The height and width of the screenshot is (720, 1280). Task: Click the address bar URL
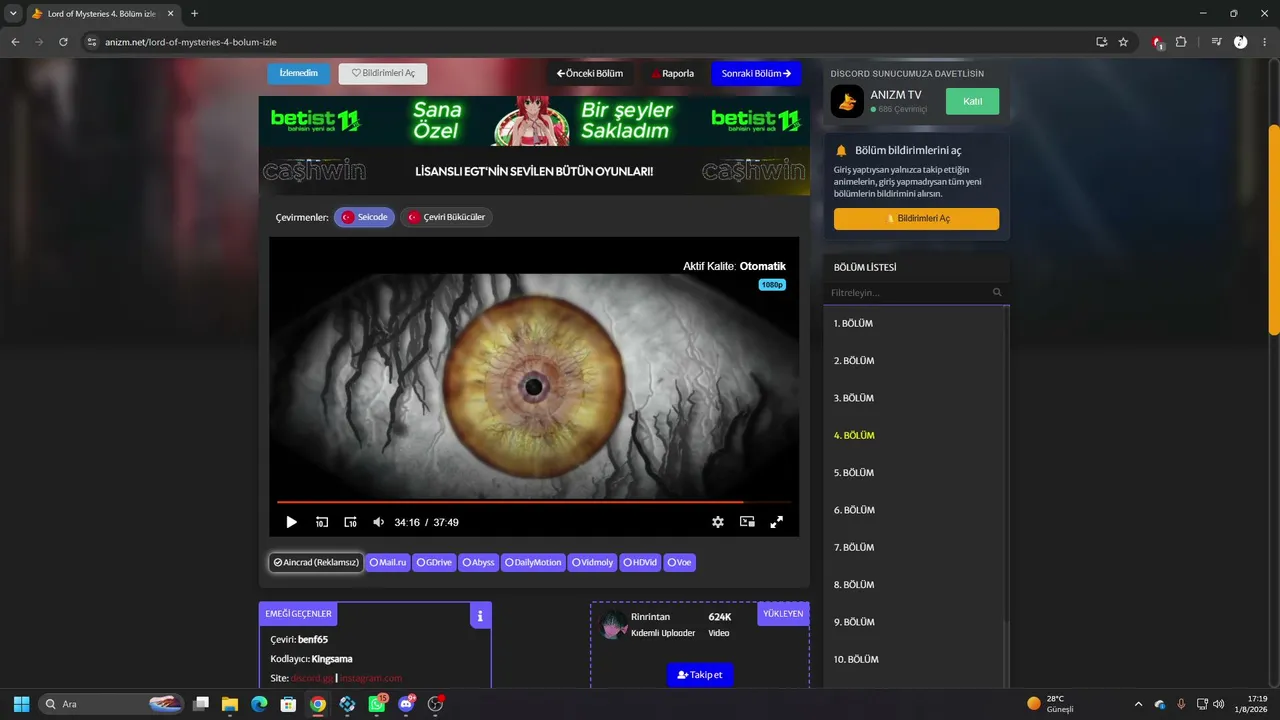[x=191, y=42]
